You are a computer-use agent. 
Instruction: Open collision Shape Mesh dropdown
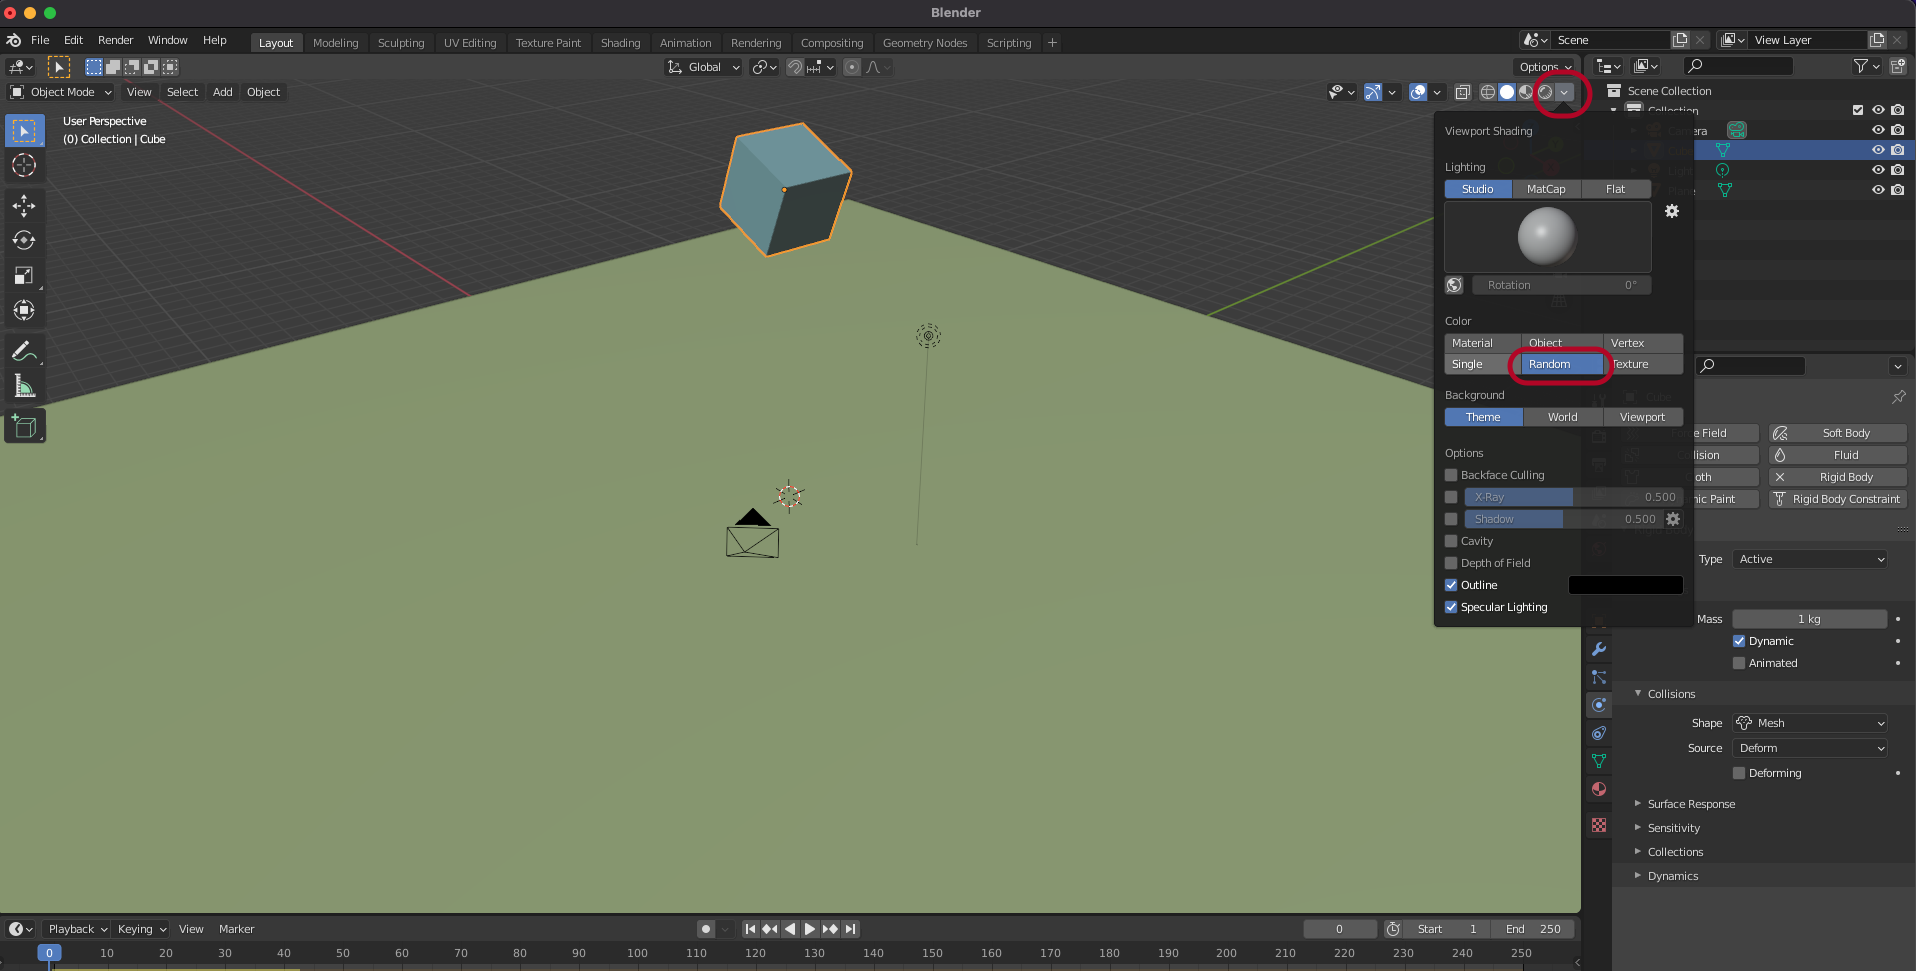(1811, 723)
